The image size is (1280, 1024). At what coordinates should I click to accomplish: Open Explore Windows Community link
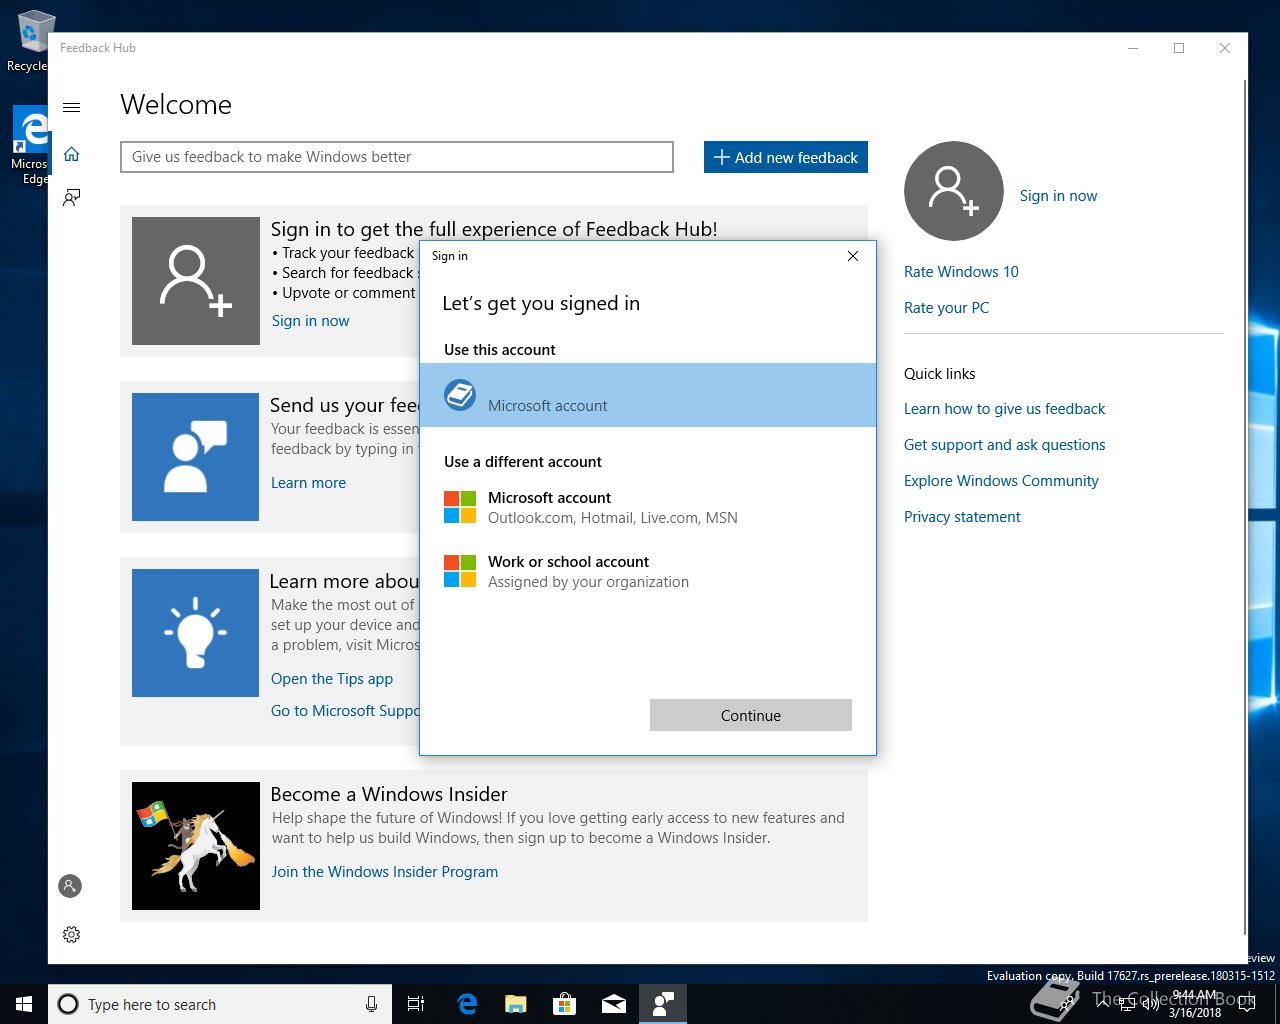point(1001,481)
